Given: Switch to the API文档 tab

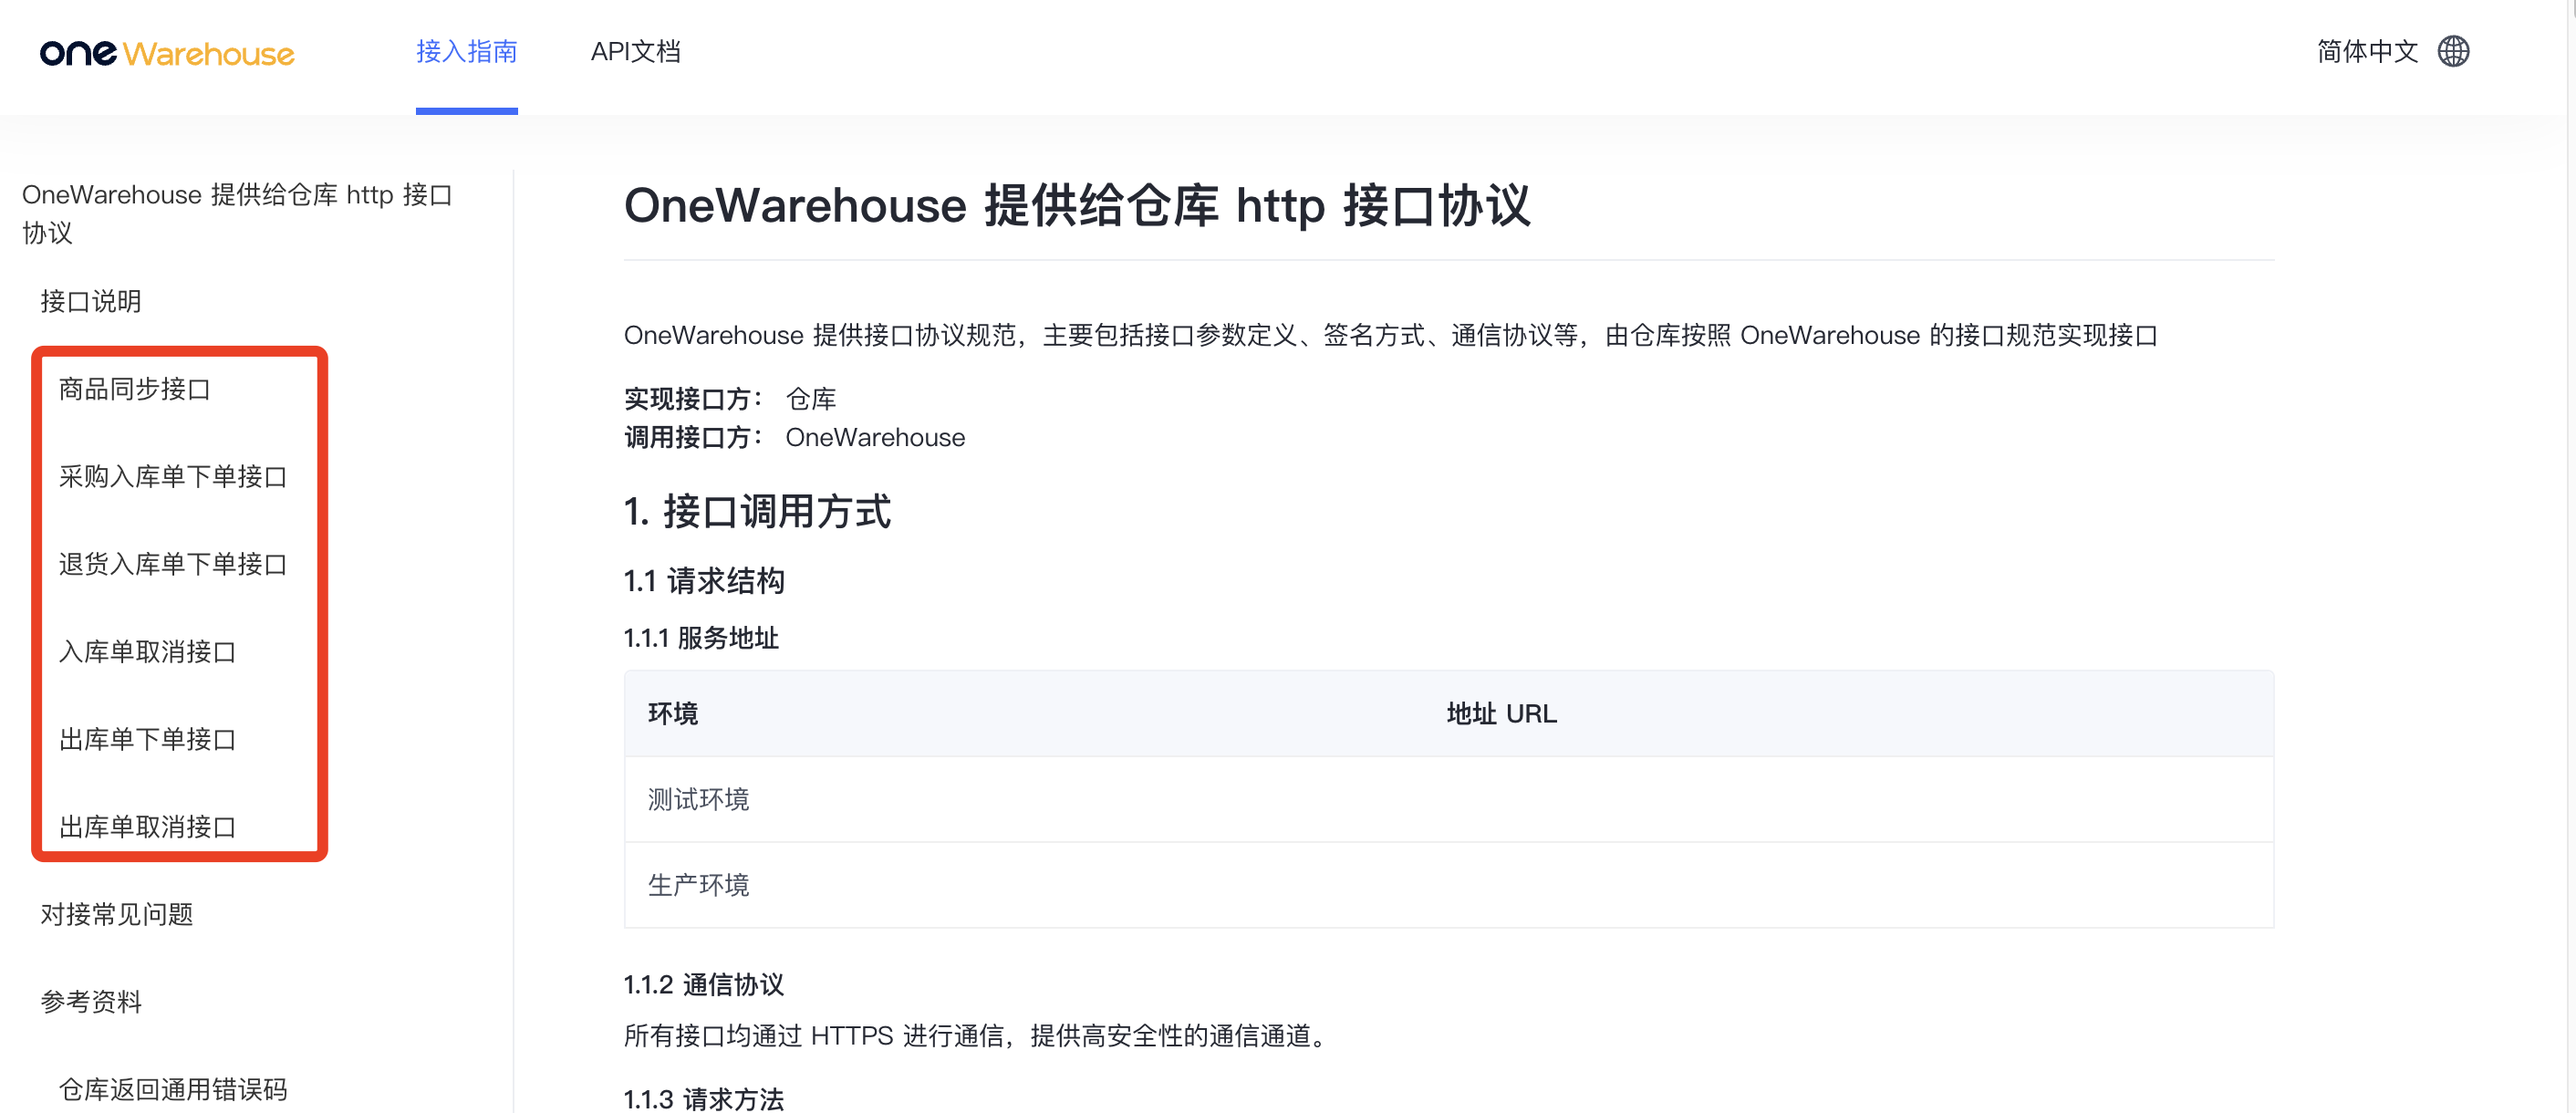Looking at the screenshot, I should tap(635, 51).
